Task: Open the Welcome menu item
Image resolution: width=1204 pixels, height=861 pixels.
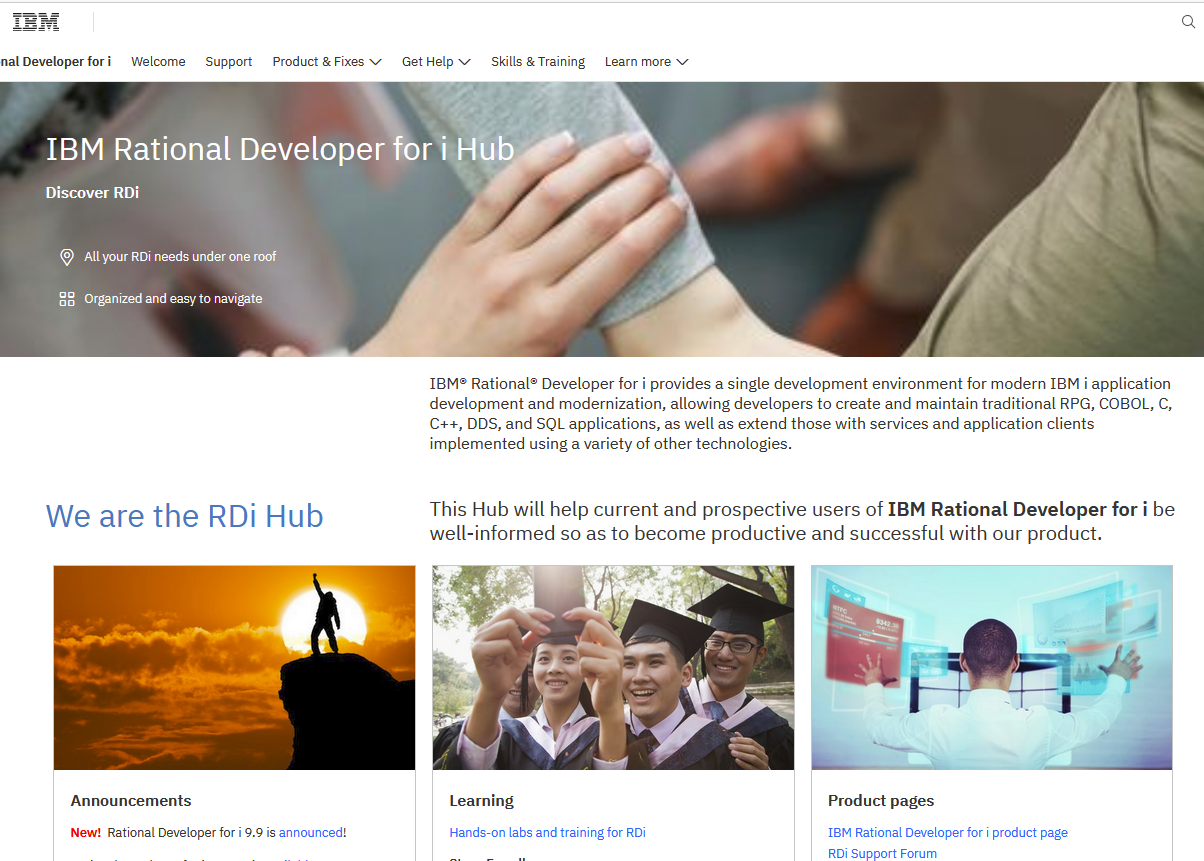Action: coord(158,62)
